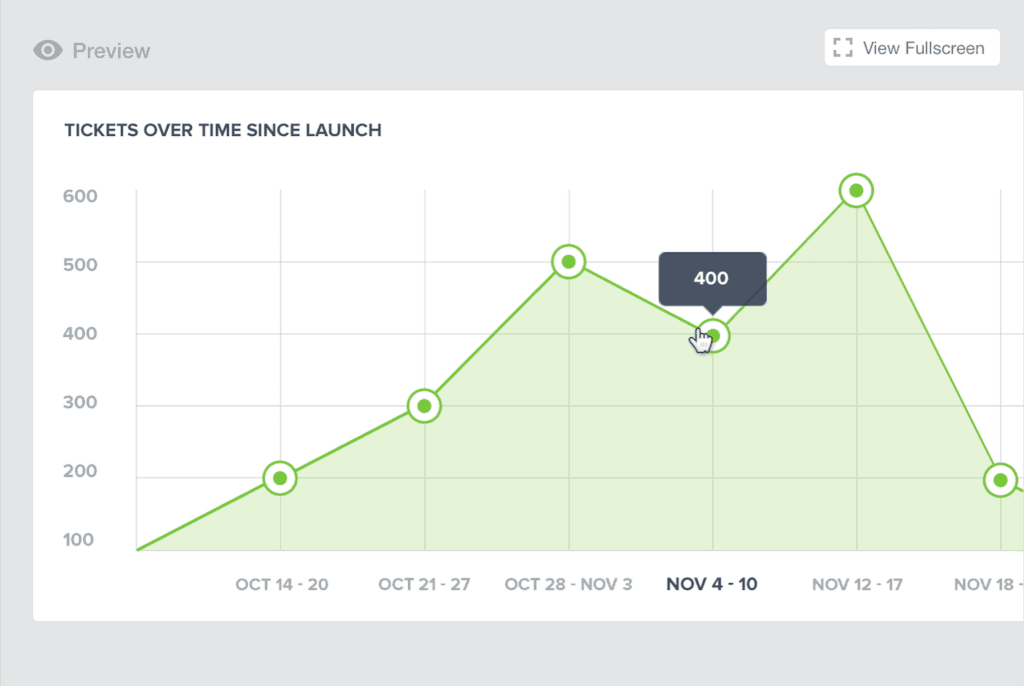Click the OCT 14 - 20 axis label
Image resolution: width=1024 pixels, height=686 pixels.
[282, 584]
